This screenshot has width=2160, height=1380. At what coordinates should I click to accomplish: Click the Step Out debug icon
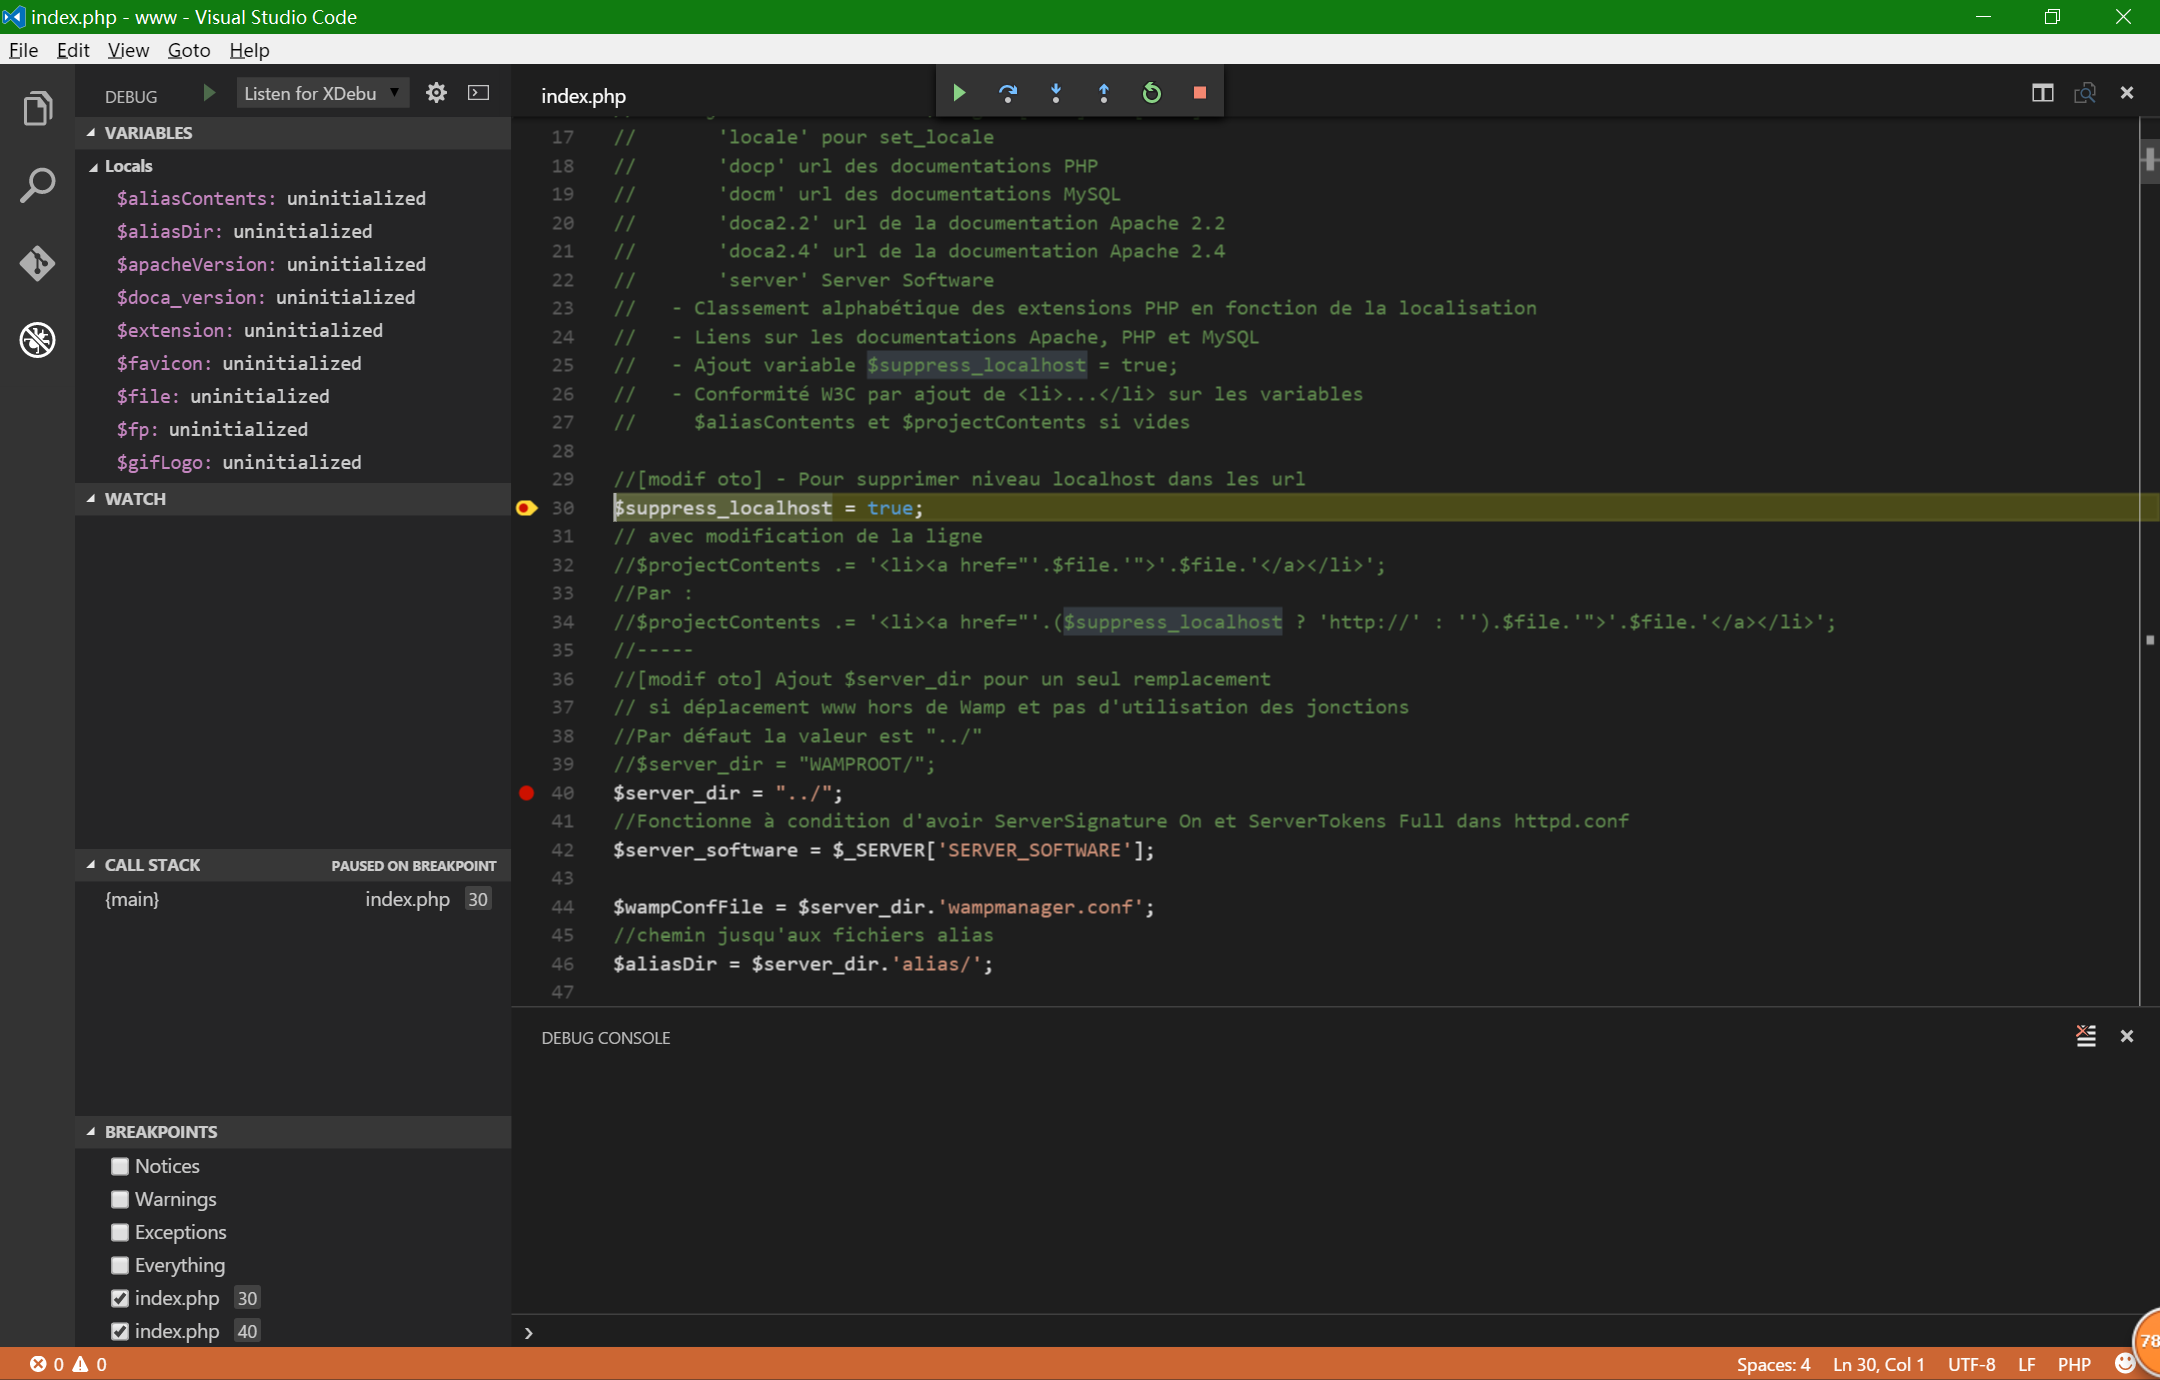[x=1103, y=93]
